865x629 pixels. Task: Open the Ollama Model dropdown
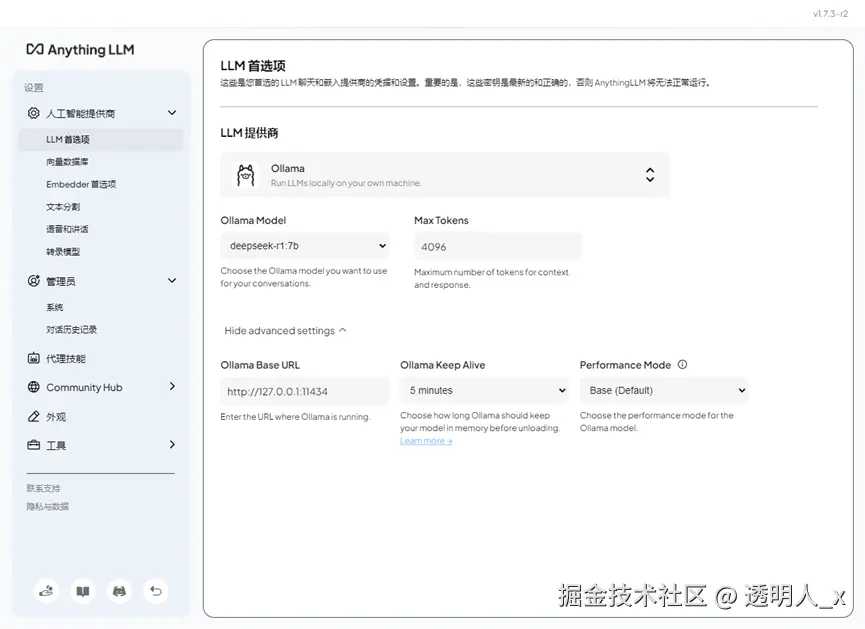pyautogui.click(x=305, y=246)
